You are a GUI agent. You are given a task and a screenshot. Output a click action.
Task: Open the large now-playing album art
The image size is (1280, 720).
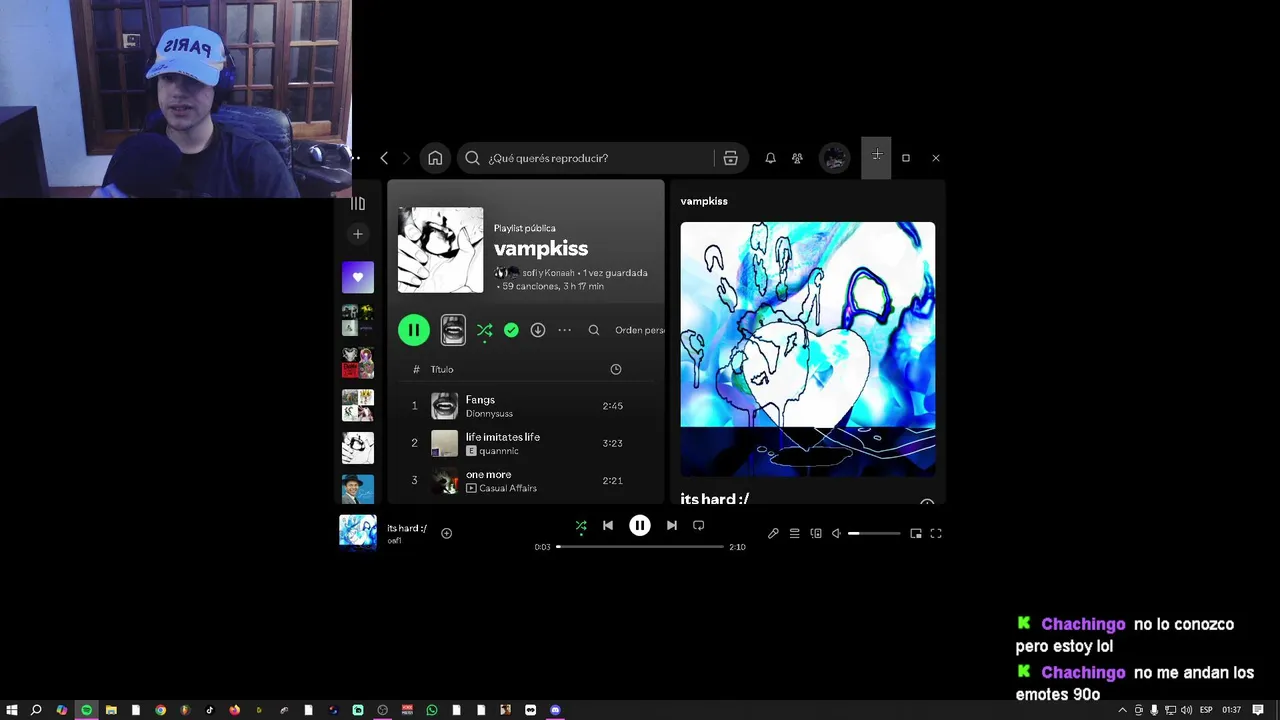808,349
